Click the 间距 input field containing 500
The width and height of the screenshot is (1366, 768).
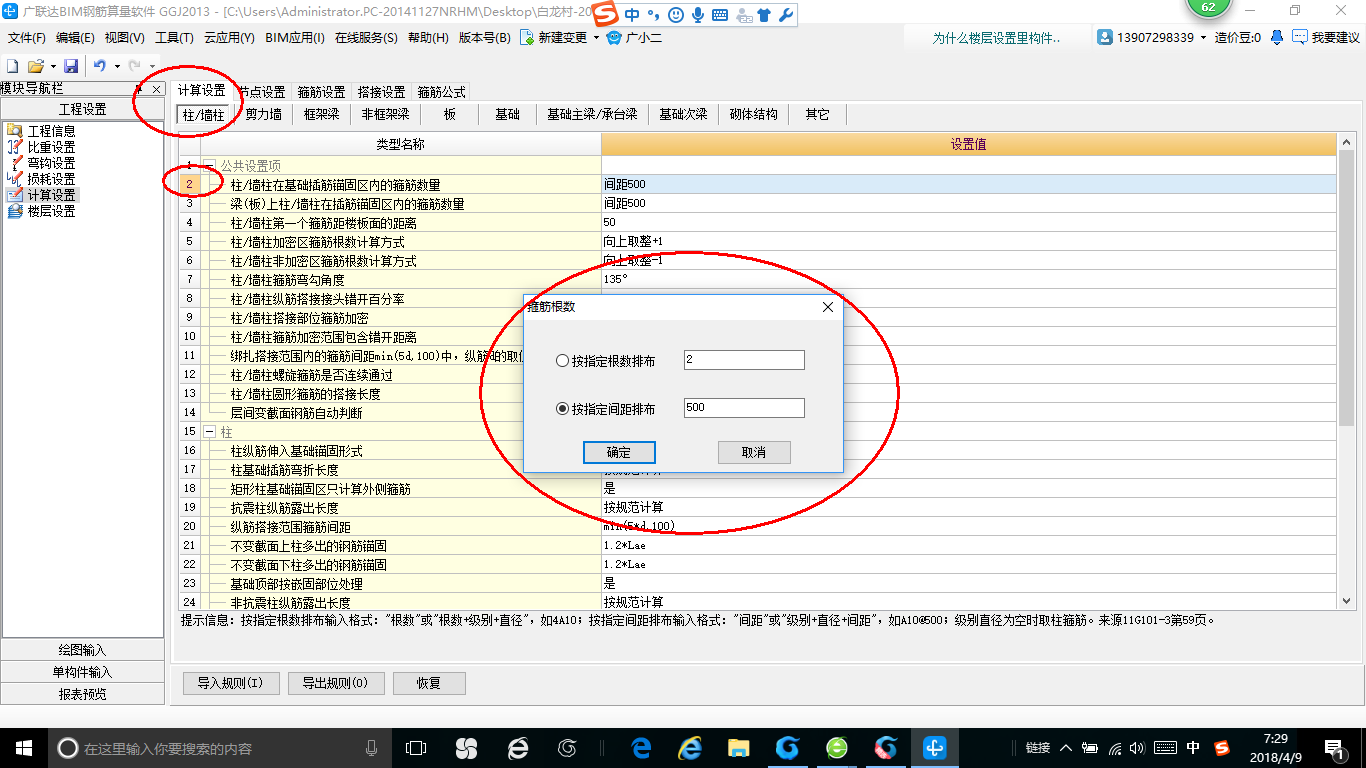(x=744, y=408)
